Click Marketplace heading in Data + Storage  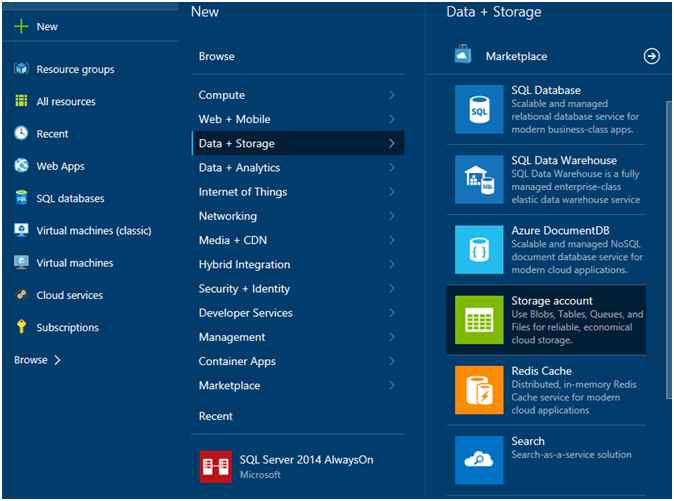click(x=516, y=56)
